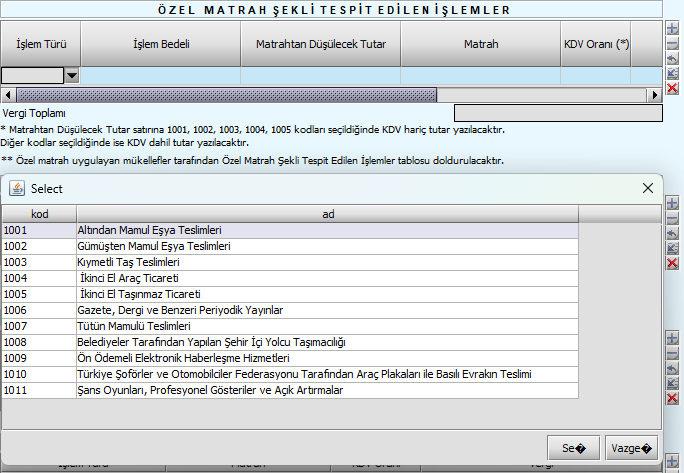Click the kod cell 1004
Image resolution: width=684 pixels, height=473 pixels.
click(x=39, y=278)
